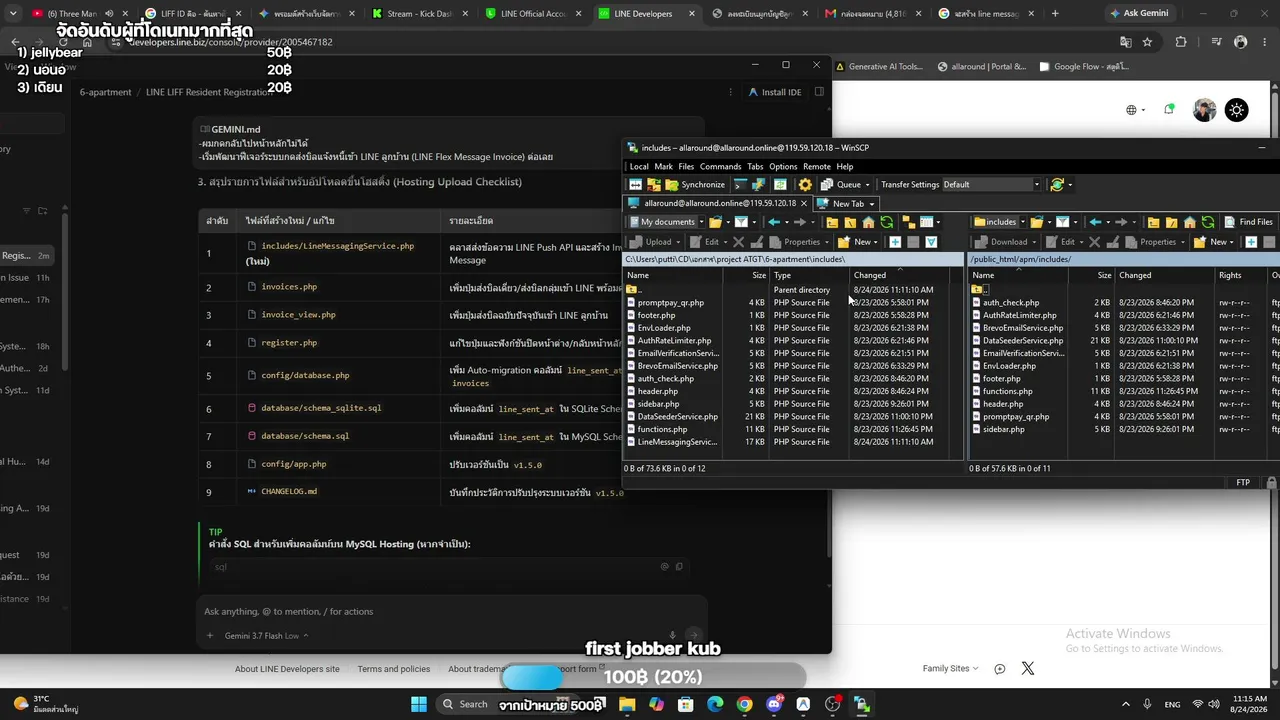This screenshot has height=720, width=1280.
Task: Open invoice_view.php file link in table
Action: pos(298,315)
